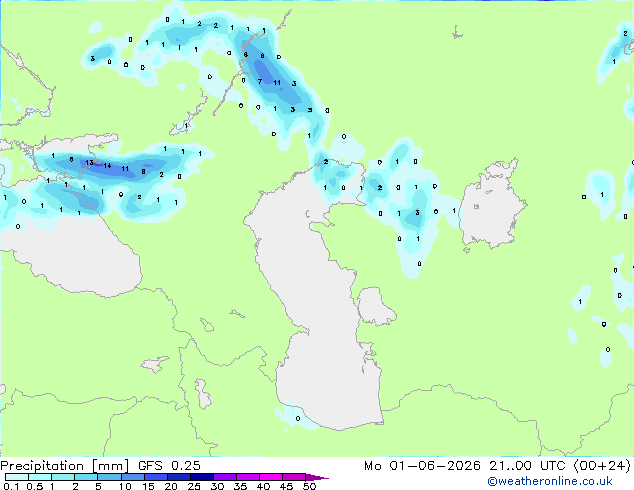Viewport: 634px width, 490px height.
Task: Click the legend label '25'
Action: [x=194, y=486]
